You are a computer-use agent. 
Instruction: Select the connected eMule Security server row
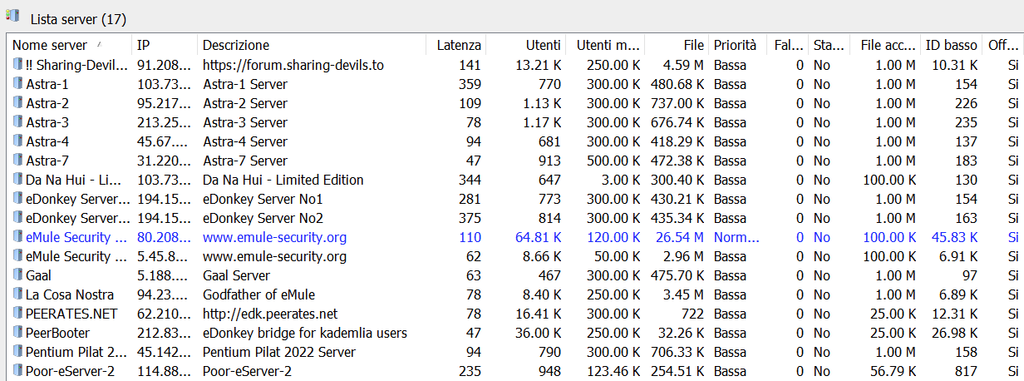(516, 237)
